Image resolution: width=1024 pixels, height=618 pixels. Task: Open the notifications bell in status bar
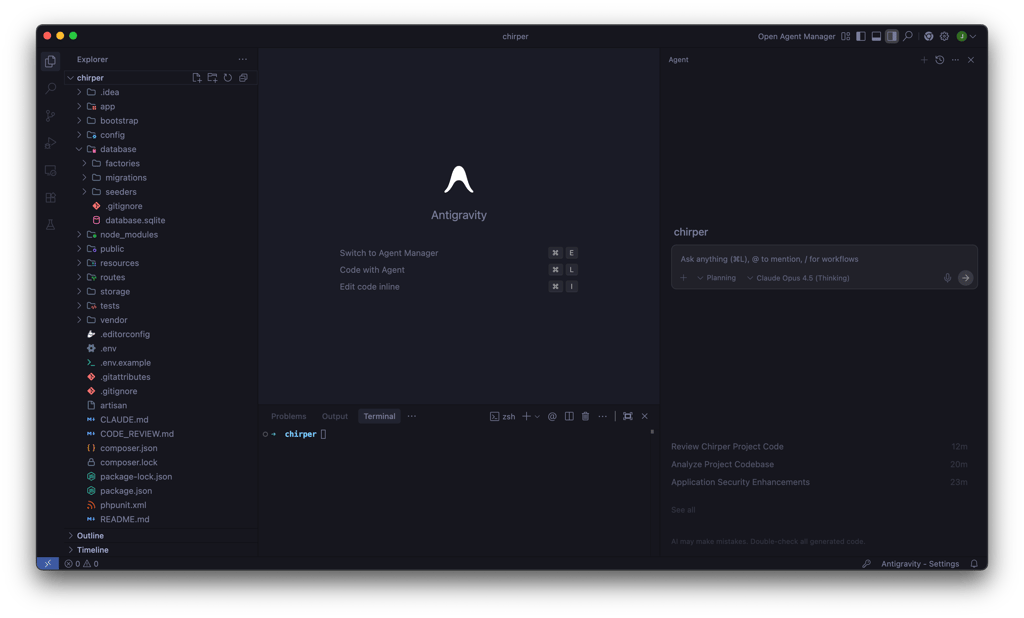coord(974,564)
